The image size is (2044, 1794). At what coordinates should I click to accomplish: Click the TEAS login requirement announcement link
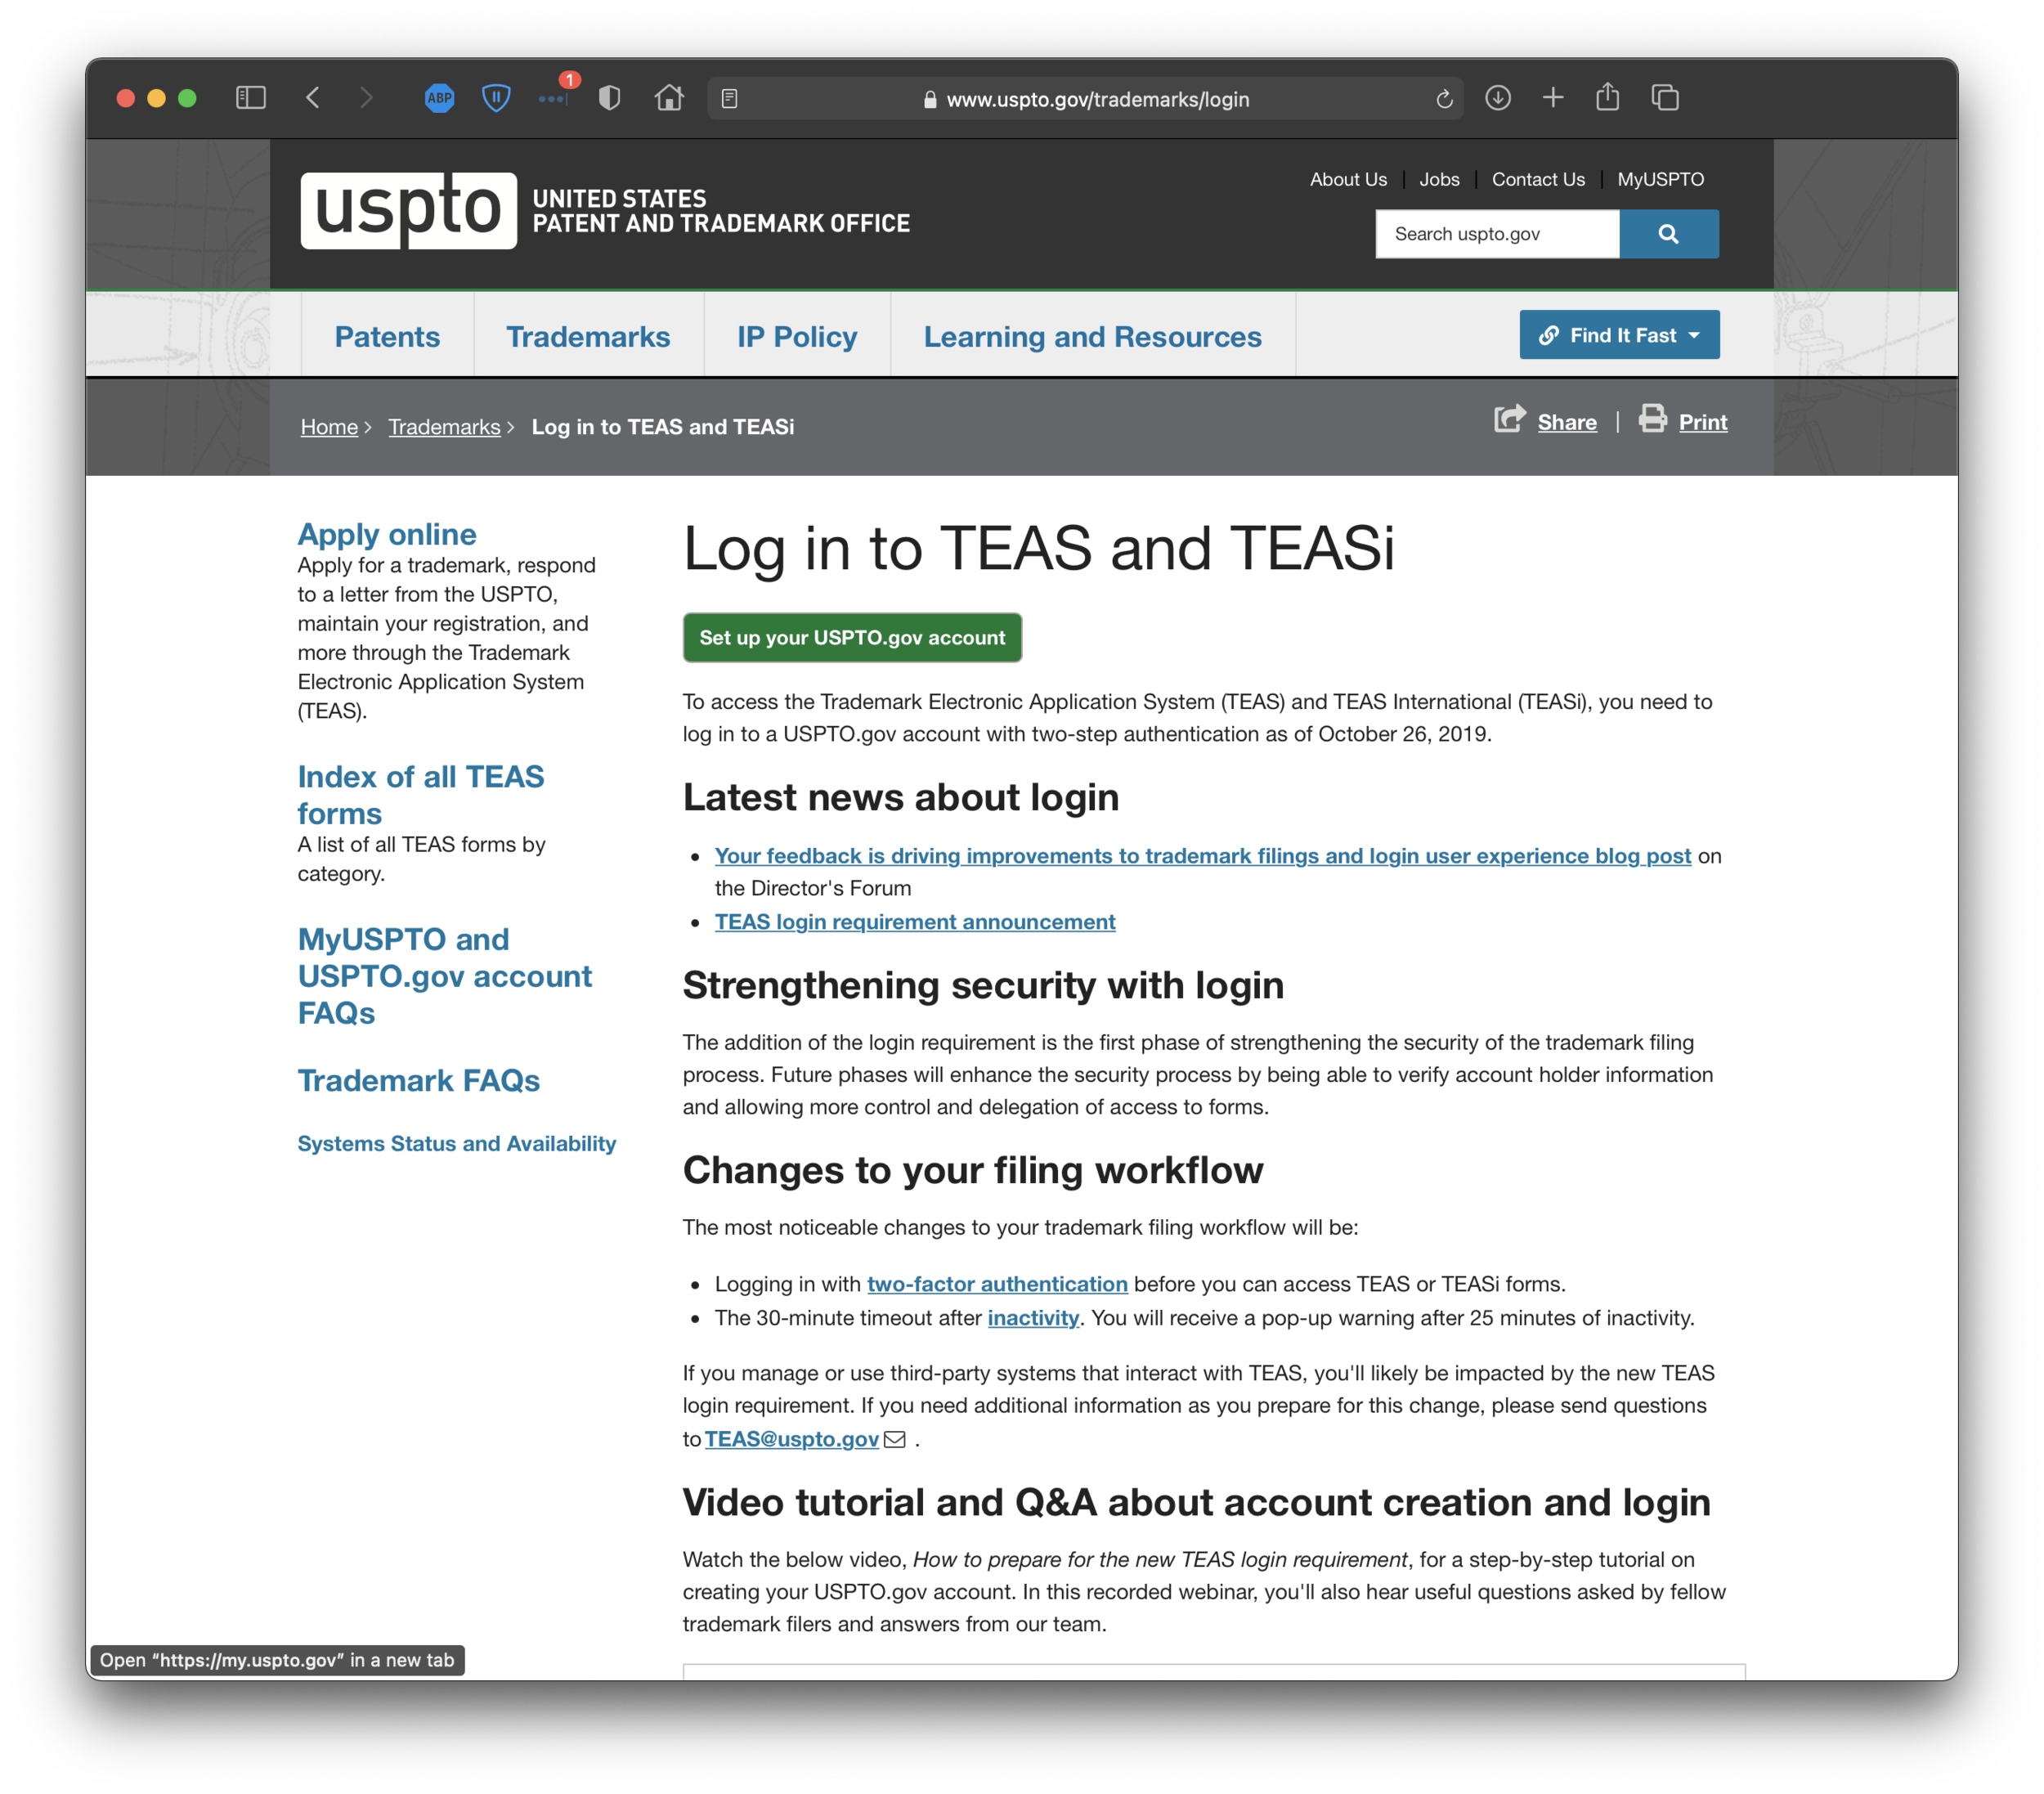click(914, 920)
